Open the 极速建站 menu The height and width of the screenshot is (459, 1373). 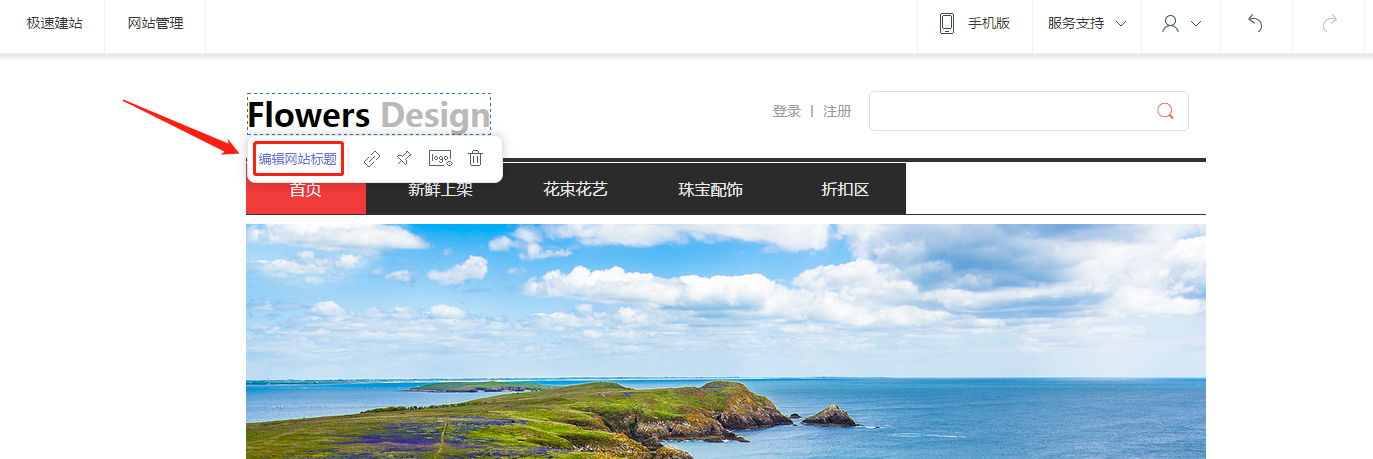tap(54, 23)
